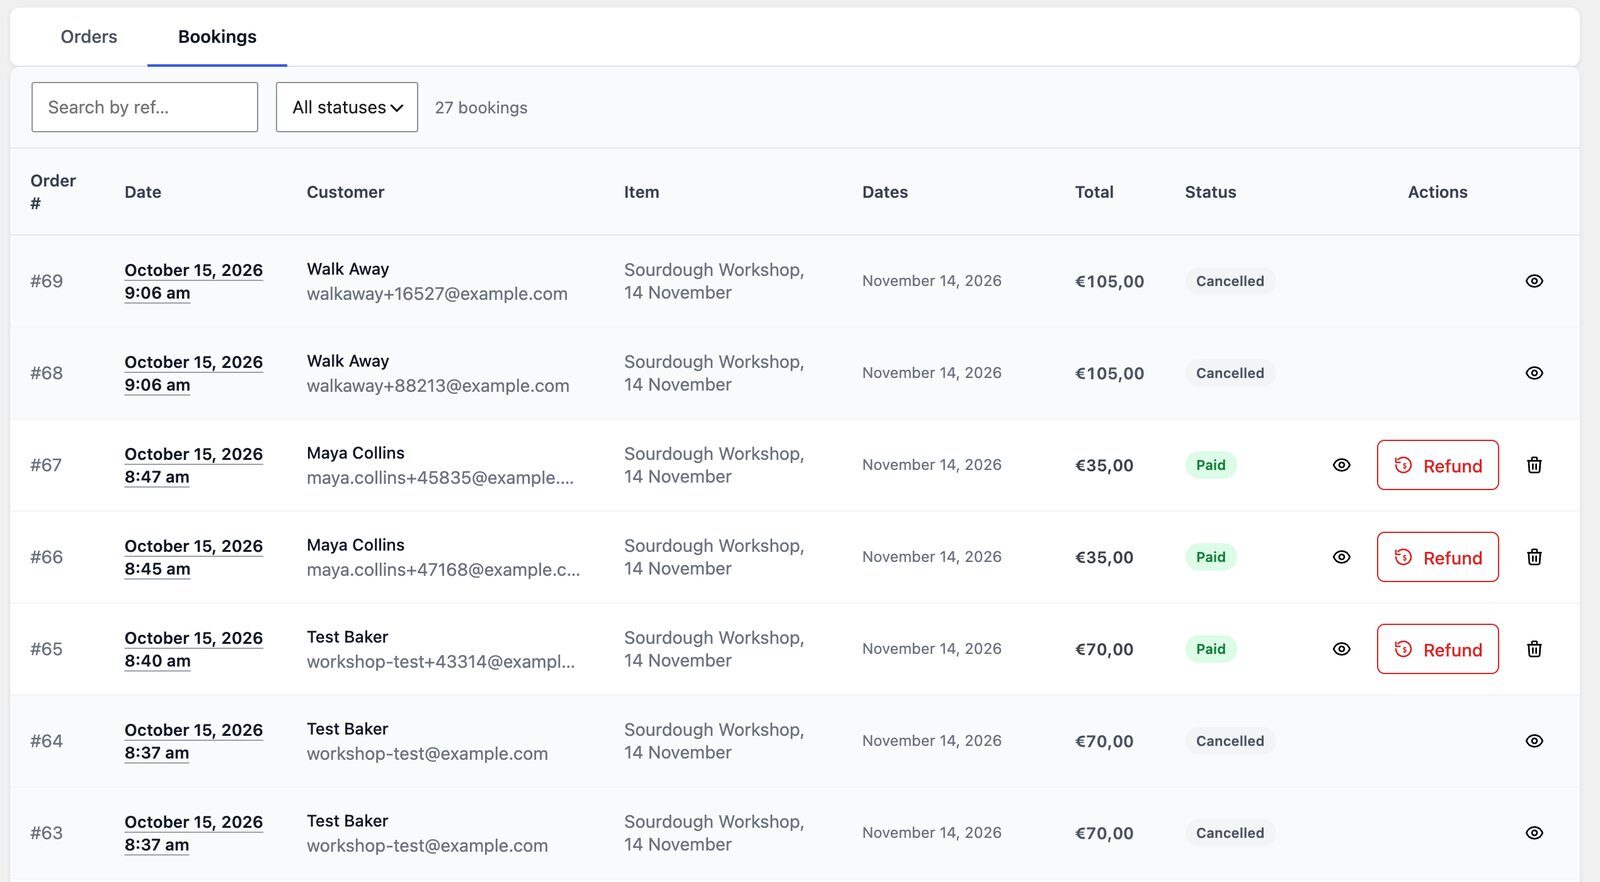This screenshot has width=1600, height=882.
Task: Click order number #67
Action: pos(46,465)
